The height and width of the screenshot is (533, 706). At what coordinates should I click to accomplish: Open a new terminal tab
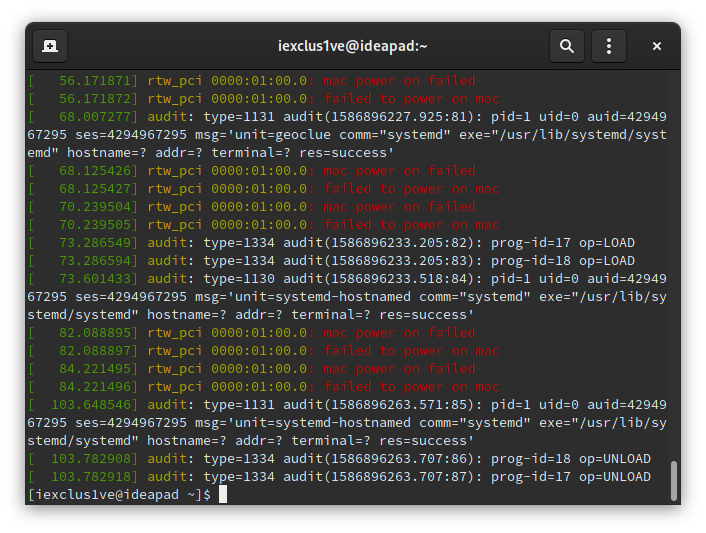(x=50, y=46)
